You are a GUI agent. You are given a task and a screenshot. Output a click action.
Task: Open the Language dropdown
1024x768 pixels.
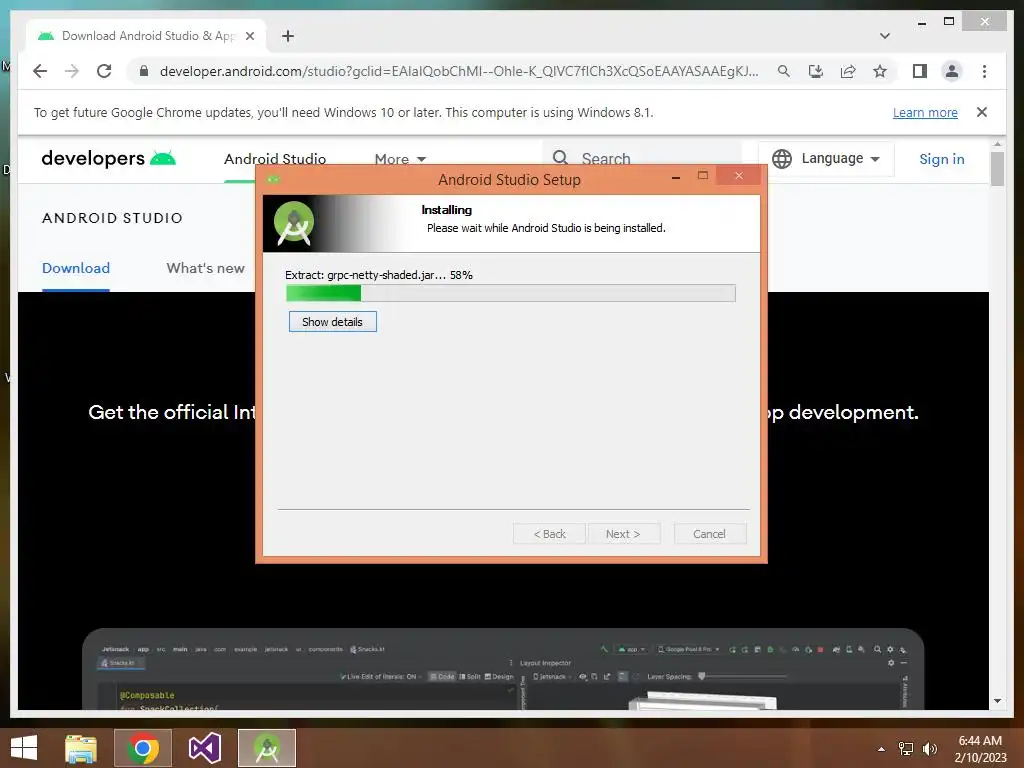point(826,159)
